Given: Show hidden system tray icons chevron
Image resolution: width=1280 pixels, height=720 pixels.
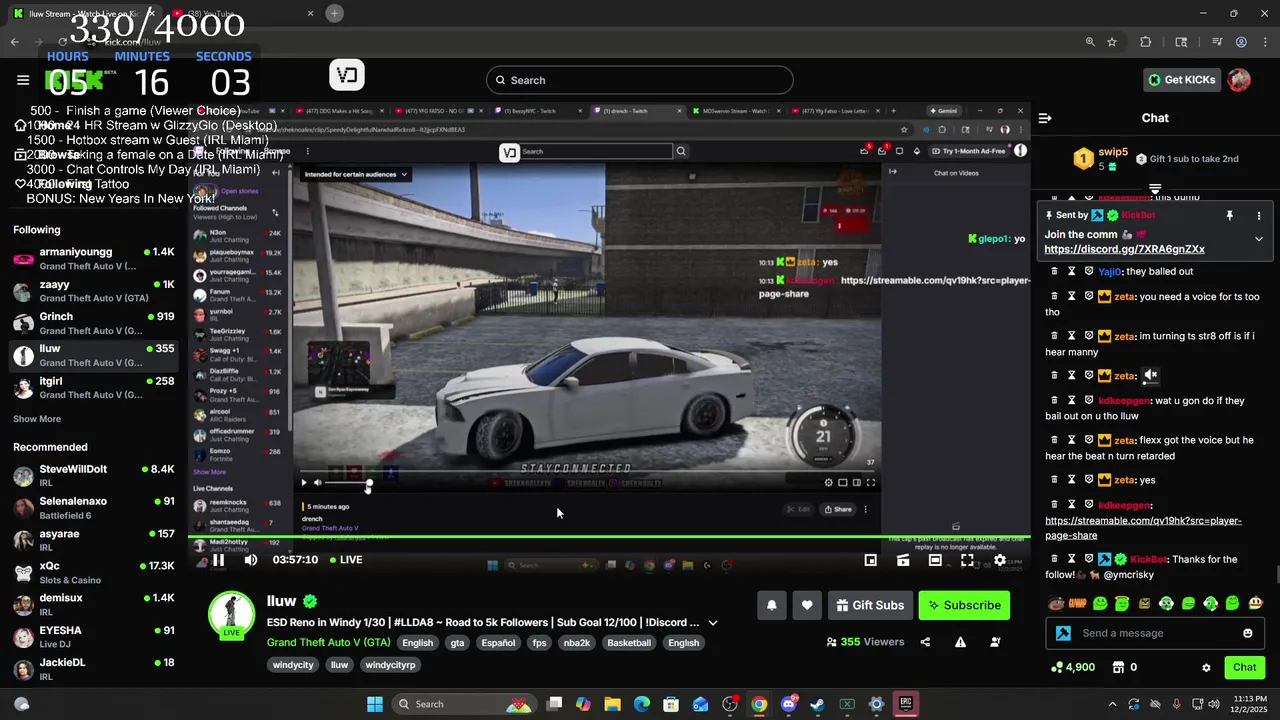Looking at the screenshot, I should pos(1112,704).
